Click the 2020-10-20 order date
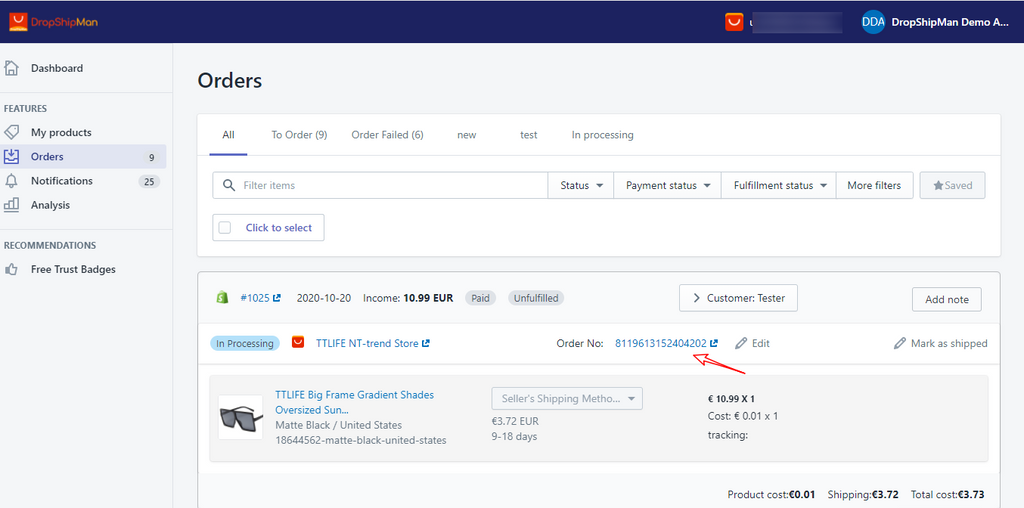The height and width of the screenshot is (508, 1024). click(324, 298)
